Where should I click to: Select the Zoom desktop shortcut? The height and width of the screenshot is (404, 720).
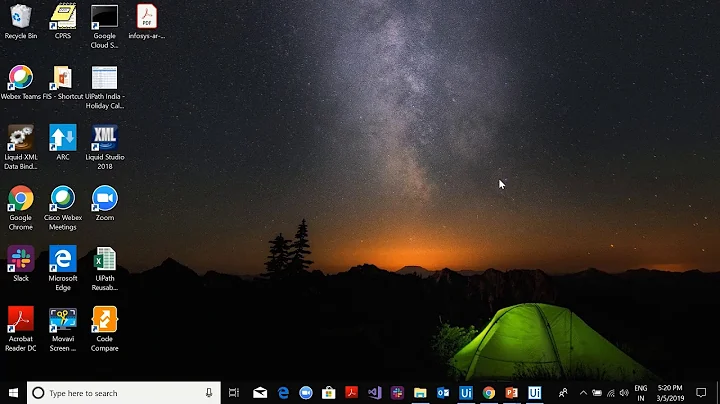[105, 203]
